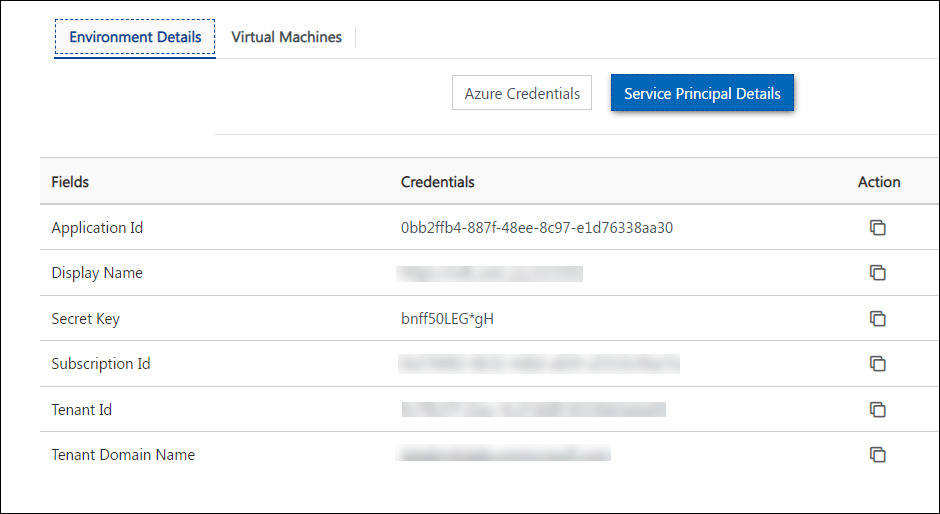The height and width of the screenshot is (514, 940).
Task: Copy the Display Name value
Action: pyautogui.click(x=878, y=272)
